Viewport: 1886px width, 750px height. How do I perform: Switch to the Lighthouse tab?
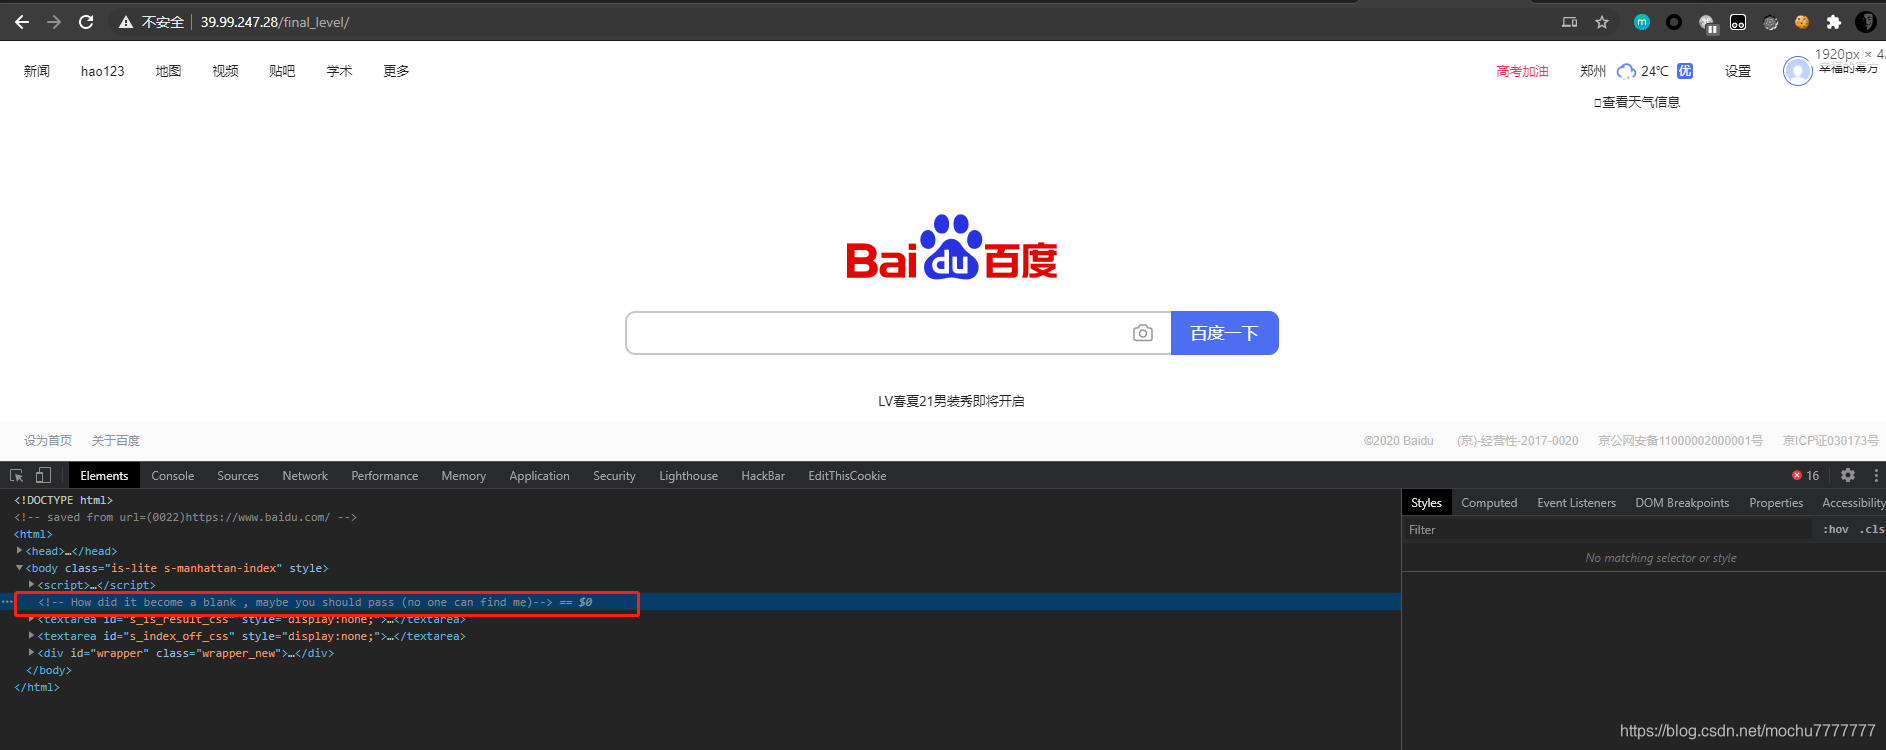(x=689, y=476)
